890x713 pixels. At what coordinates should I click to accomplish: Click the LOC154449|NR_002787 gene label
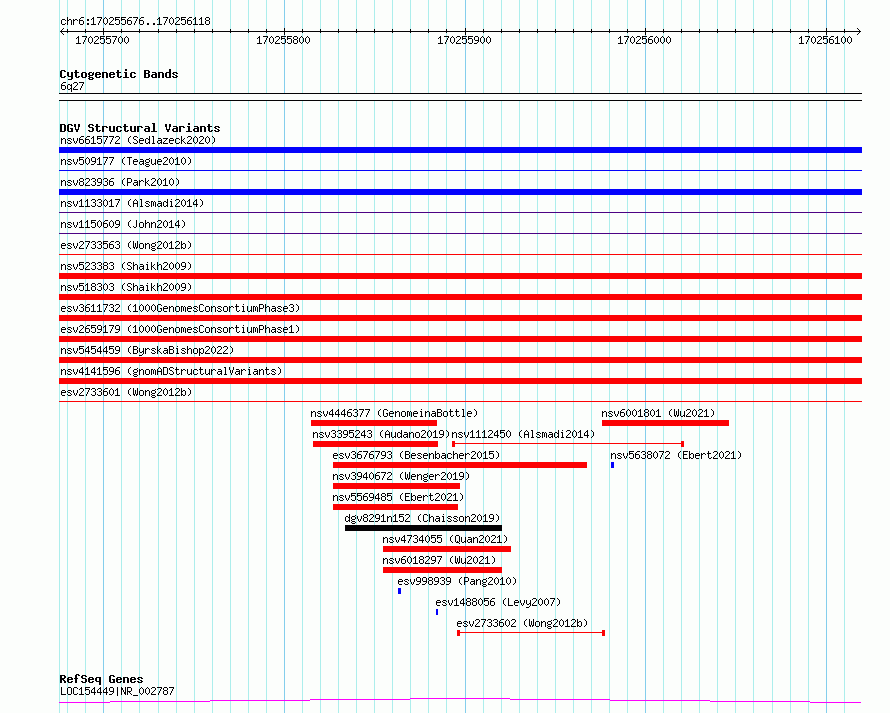point(117,691)
